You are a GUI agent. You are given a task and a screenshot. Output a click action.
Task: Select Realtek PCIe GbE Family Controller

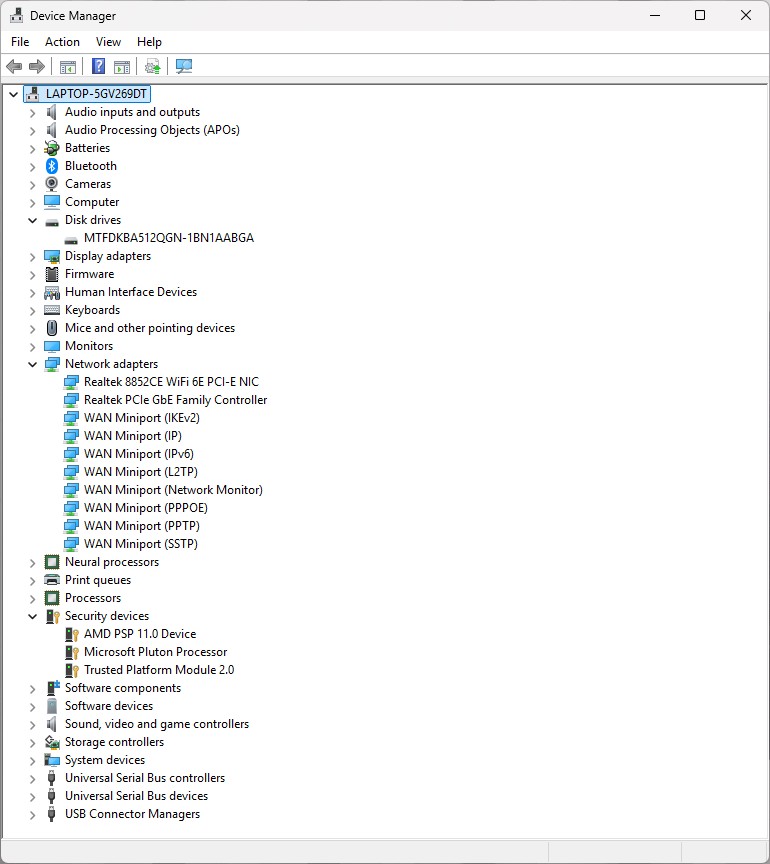pyautogui.click(x=175, y=400)
